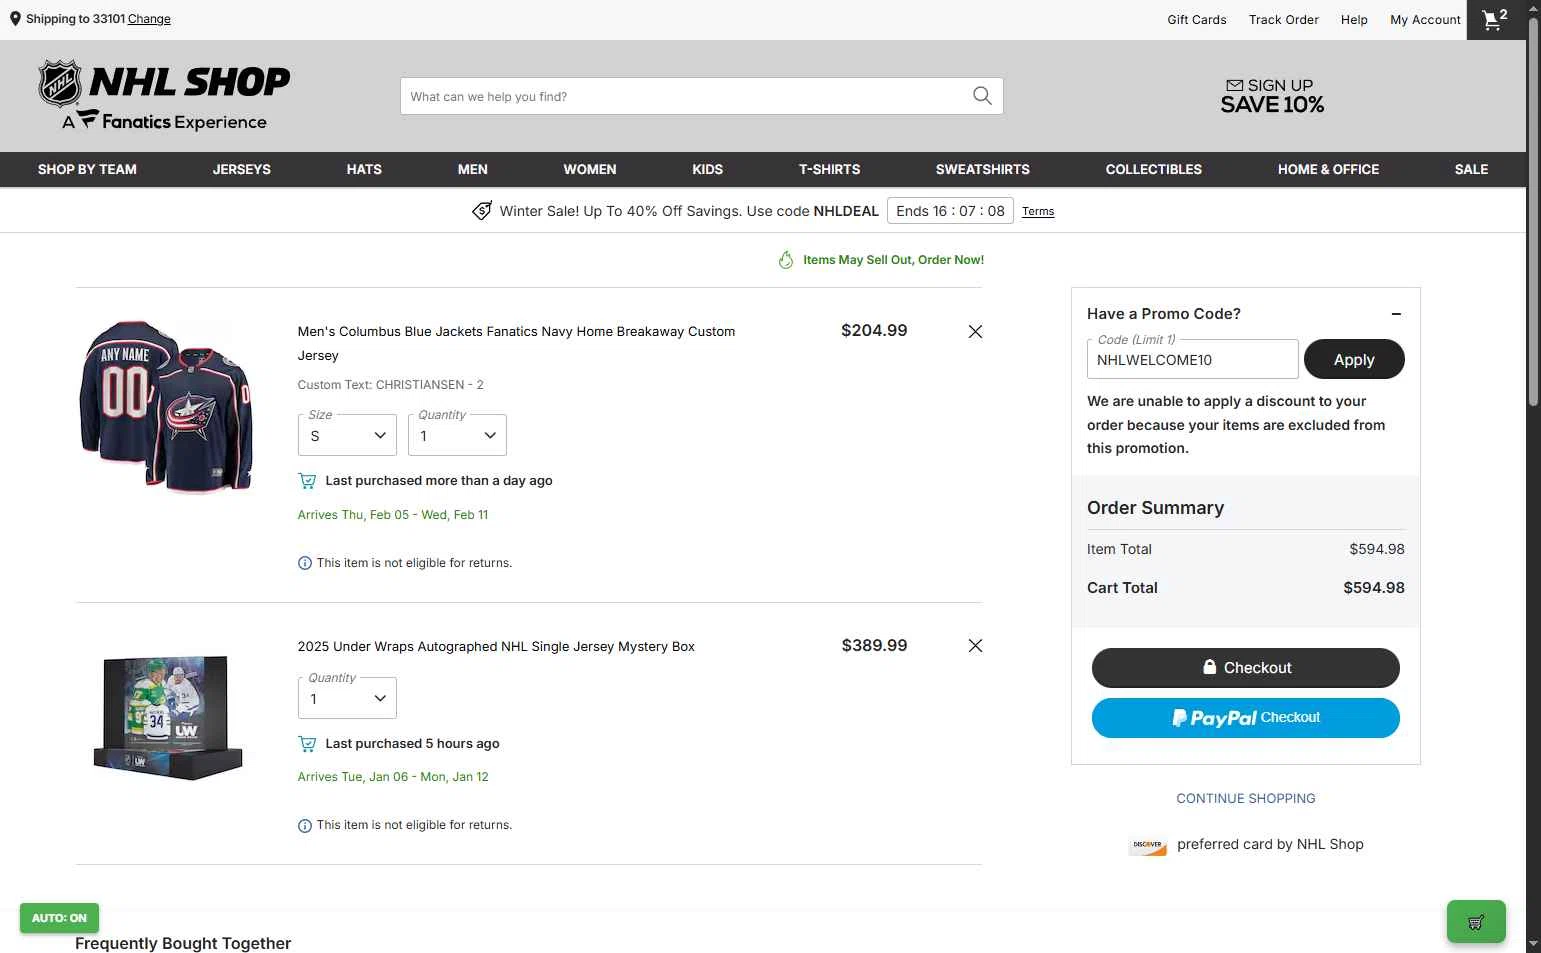Open the 2025 Under Wraps Mystery Box title

[496, 646]
